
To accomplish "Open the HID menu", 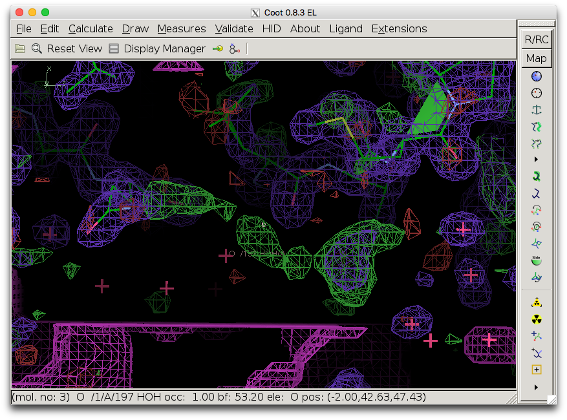I will coord(272,29).
